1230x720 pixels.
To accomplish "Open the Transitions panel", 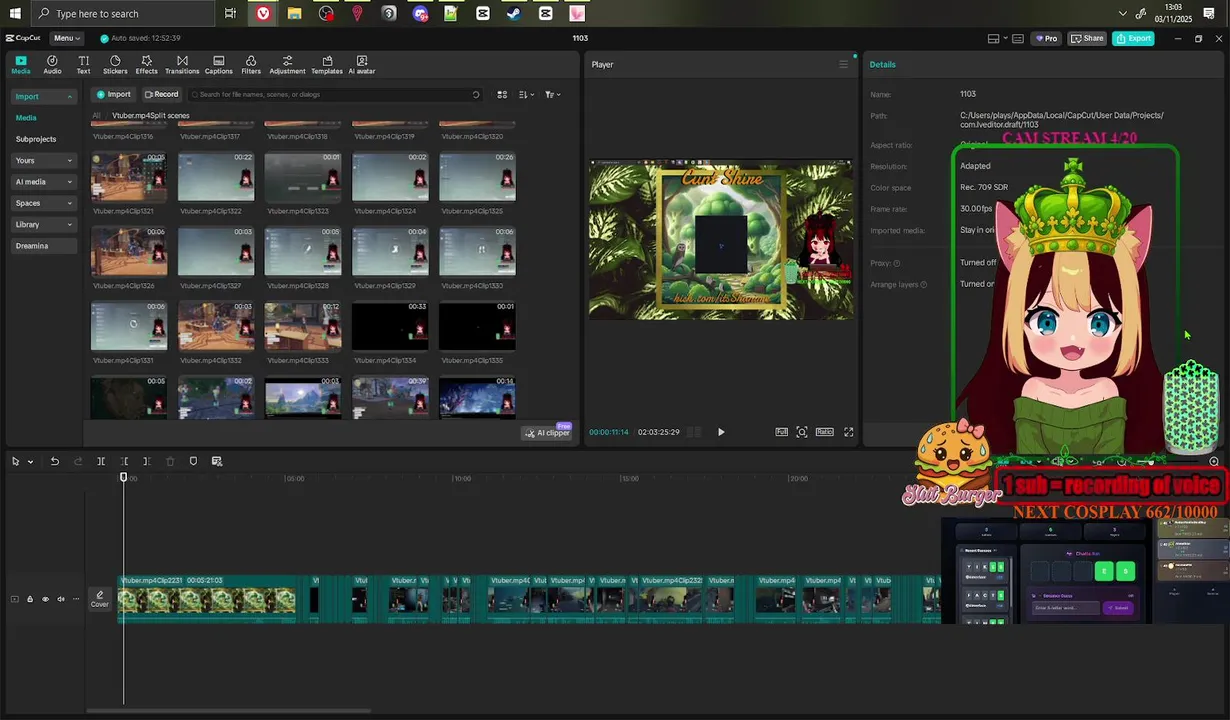I will [182, 65].
